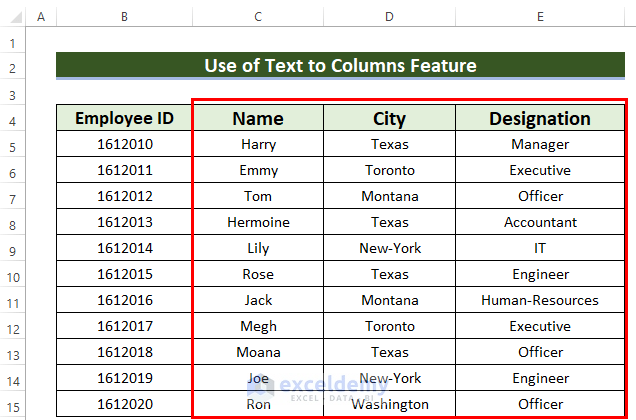Image resolution: width=636 pixels, height=420 pixels.
Task: Click the Accountant cell
Action: (x=540, y=222)
